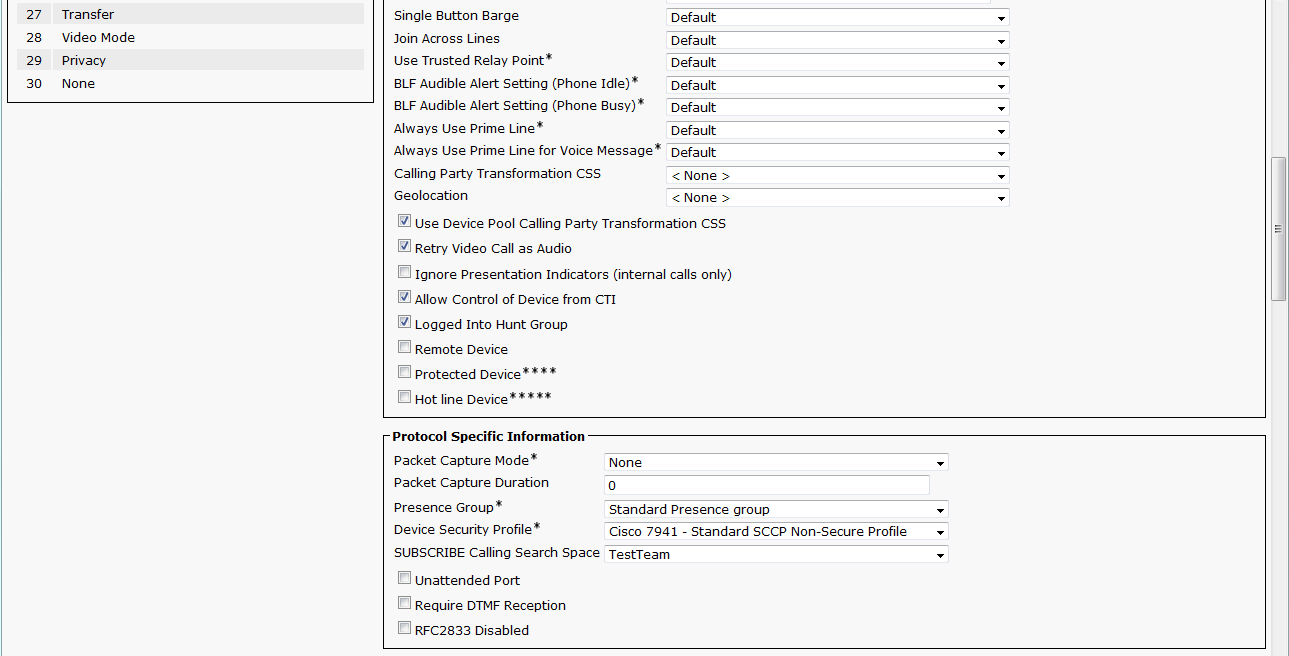Check the Unattended Port box
This screenshot has width=1289, height=656.
click(405, 578)
